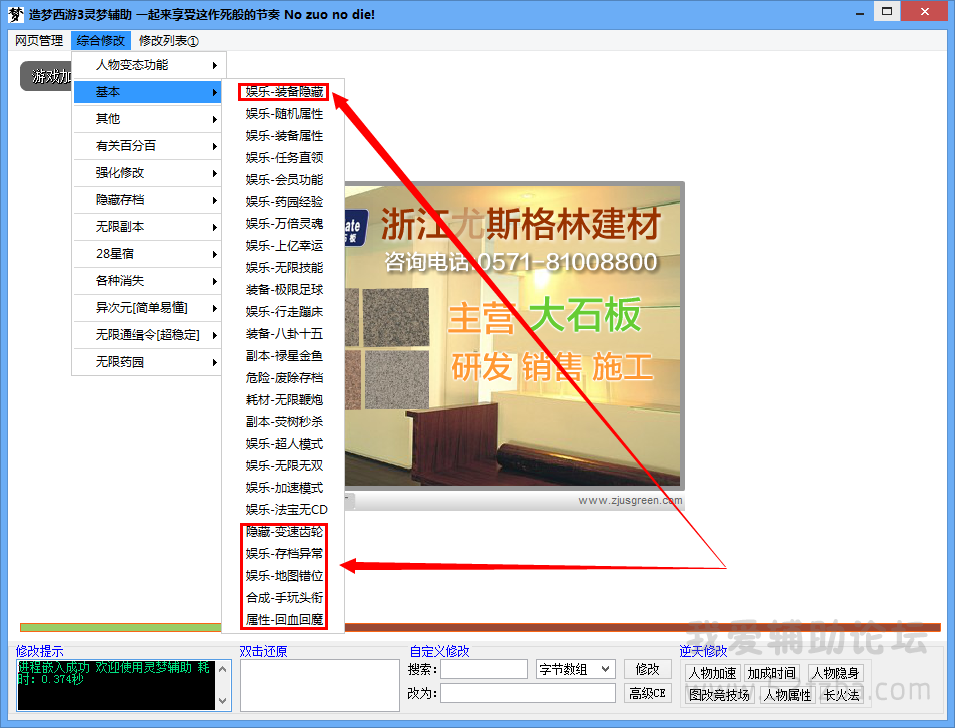Pick 装备-八卦十五 menu entry
955x728 pixels.
click(284, 334)
